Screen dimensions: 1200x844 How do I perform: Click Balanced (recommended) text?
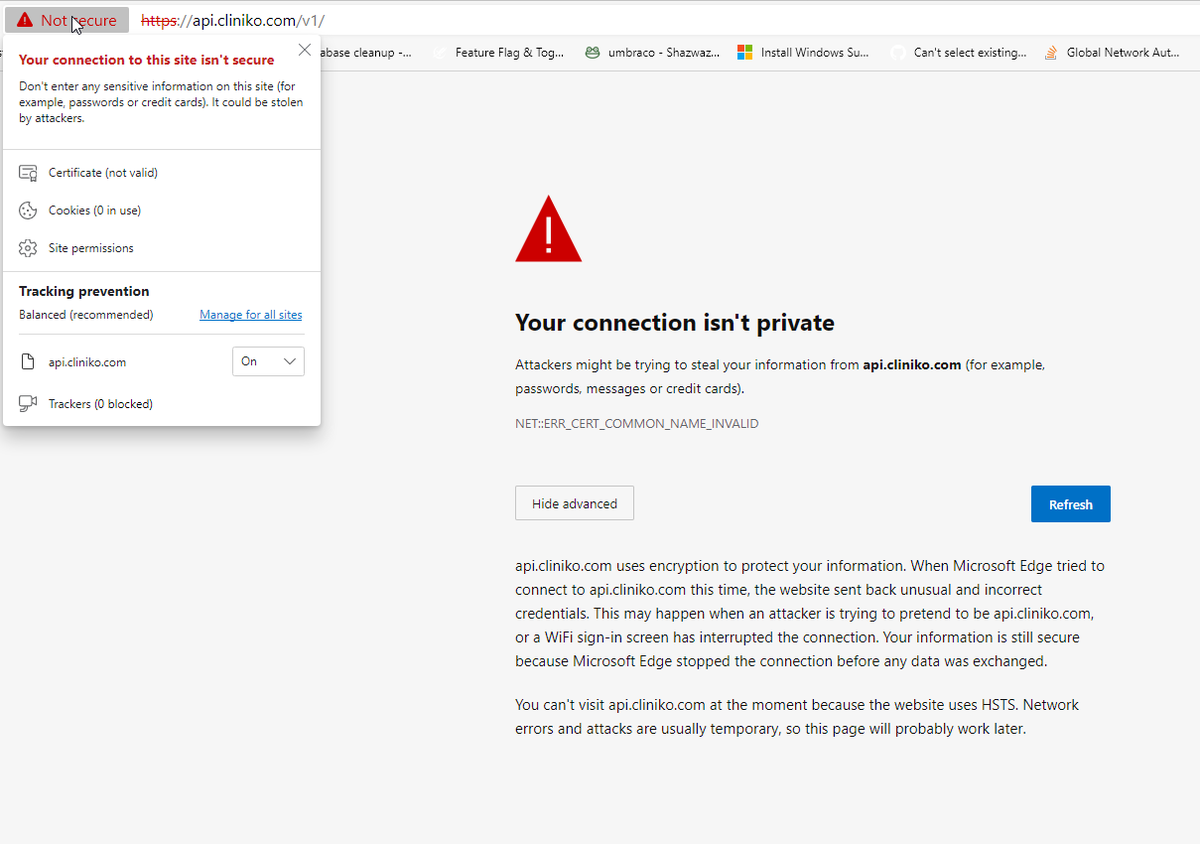86,315
